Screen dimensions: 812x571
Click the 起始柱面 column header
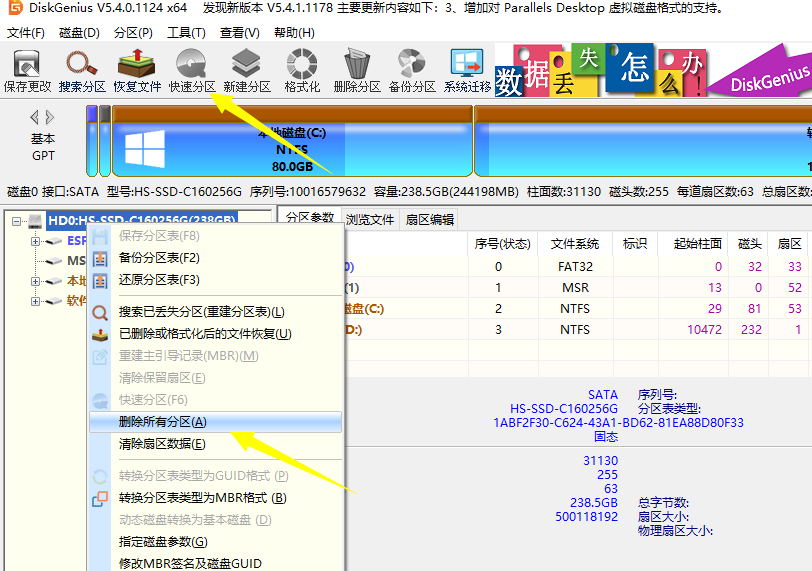pyautogui.click(x=697, y=244)
